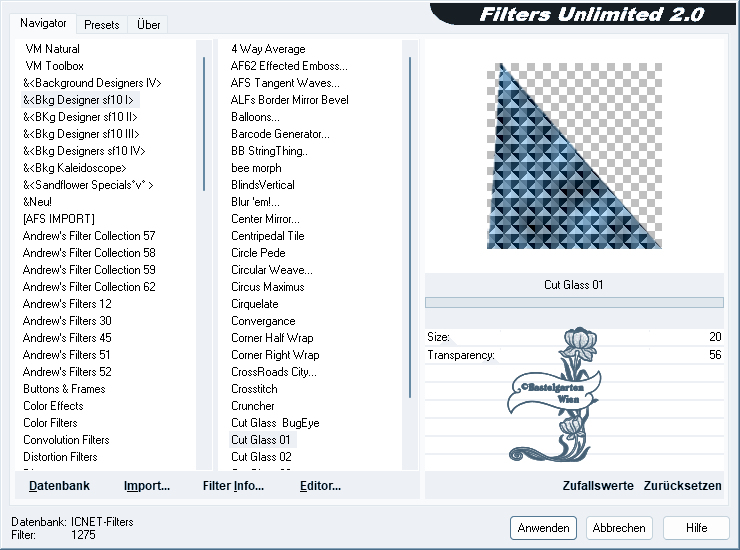This screenshot has width=740, height=550.
Task: Click Anwenden to apply filter
Action: click(543, 528)
